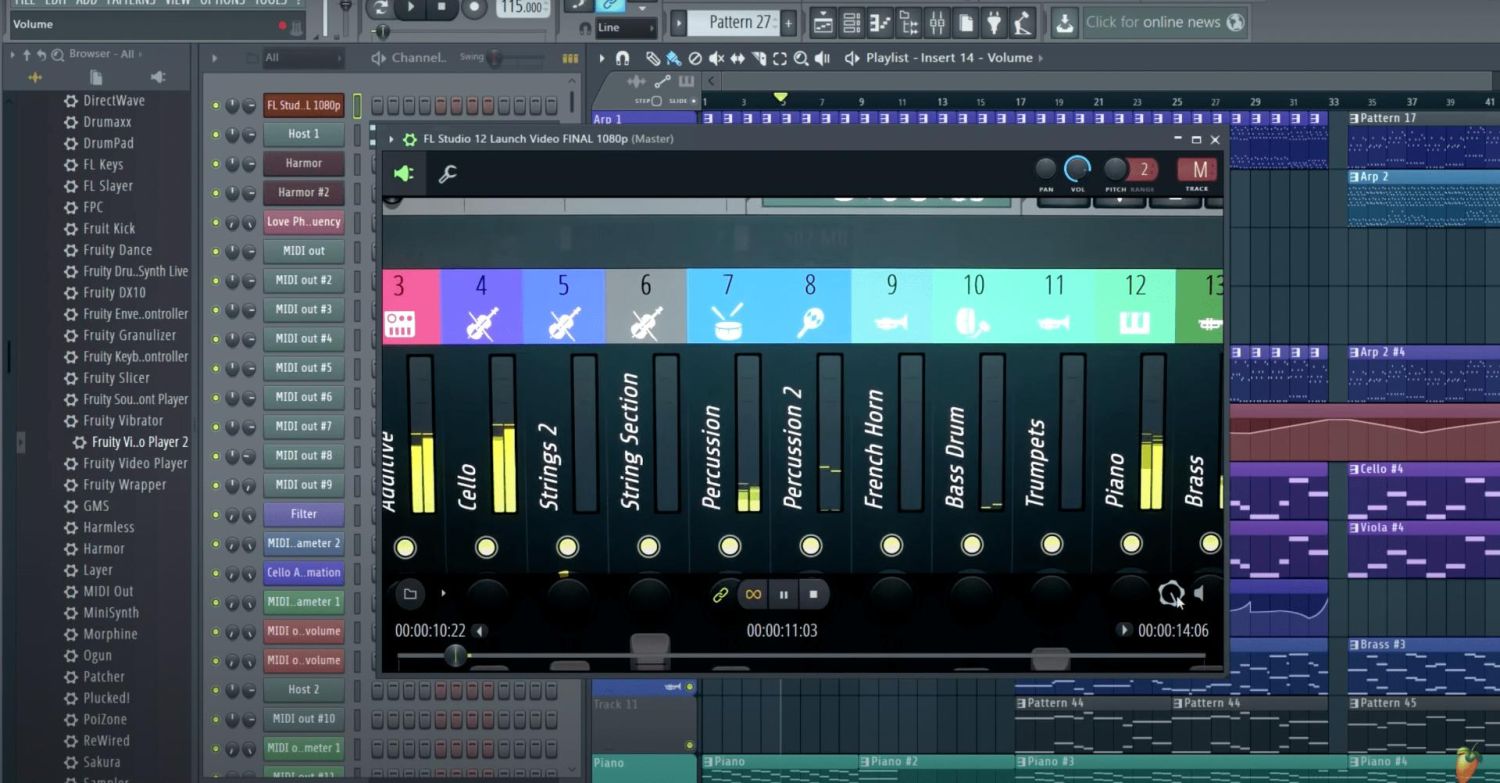
Task: Click the tempo display 115.000
Action: click(524, 8)
